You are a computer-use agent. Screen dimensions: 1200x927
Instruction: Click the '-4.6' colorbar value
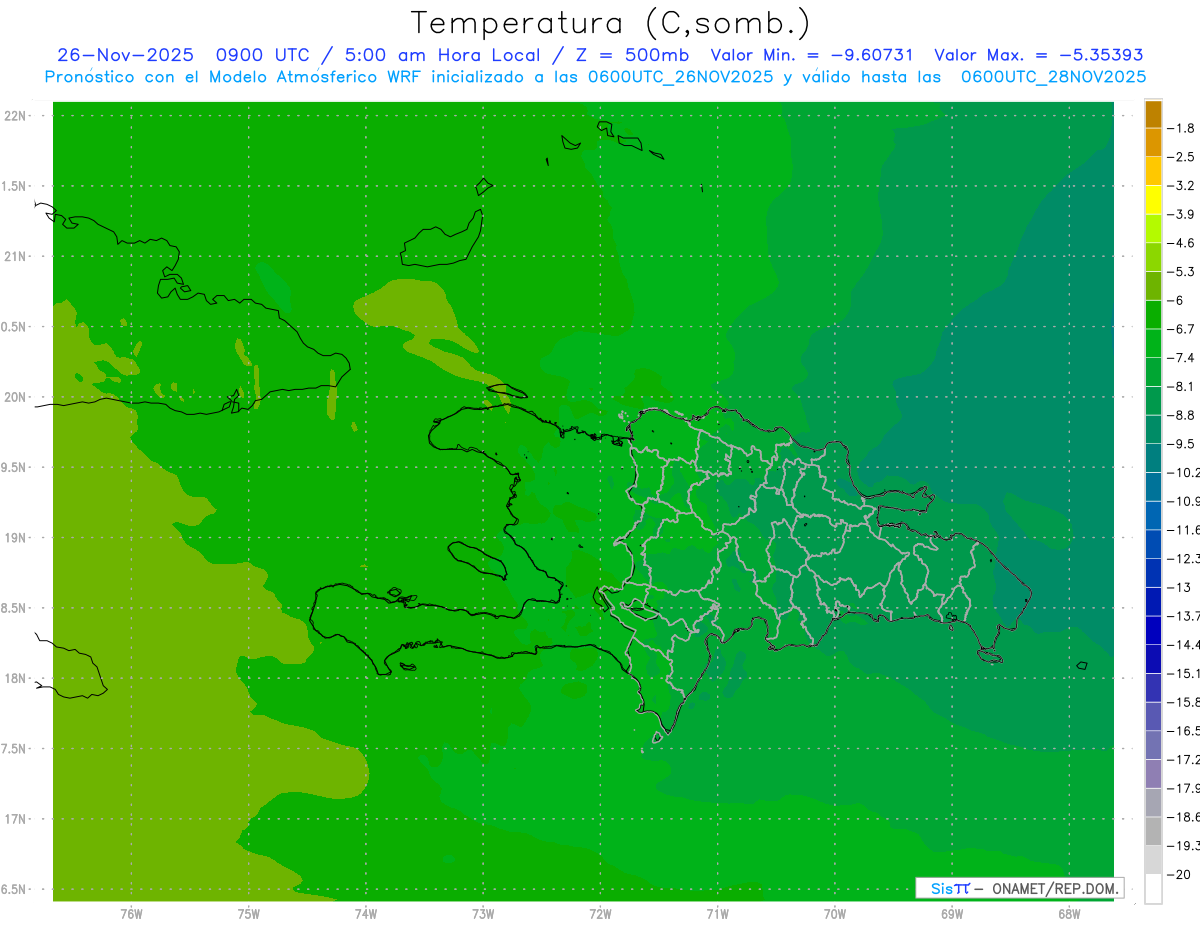coord(1183,243)
